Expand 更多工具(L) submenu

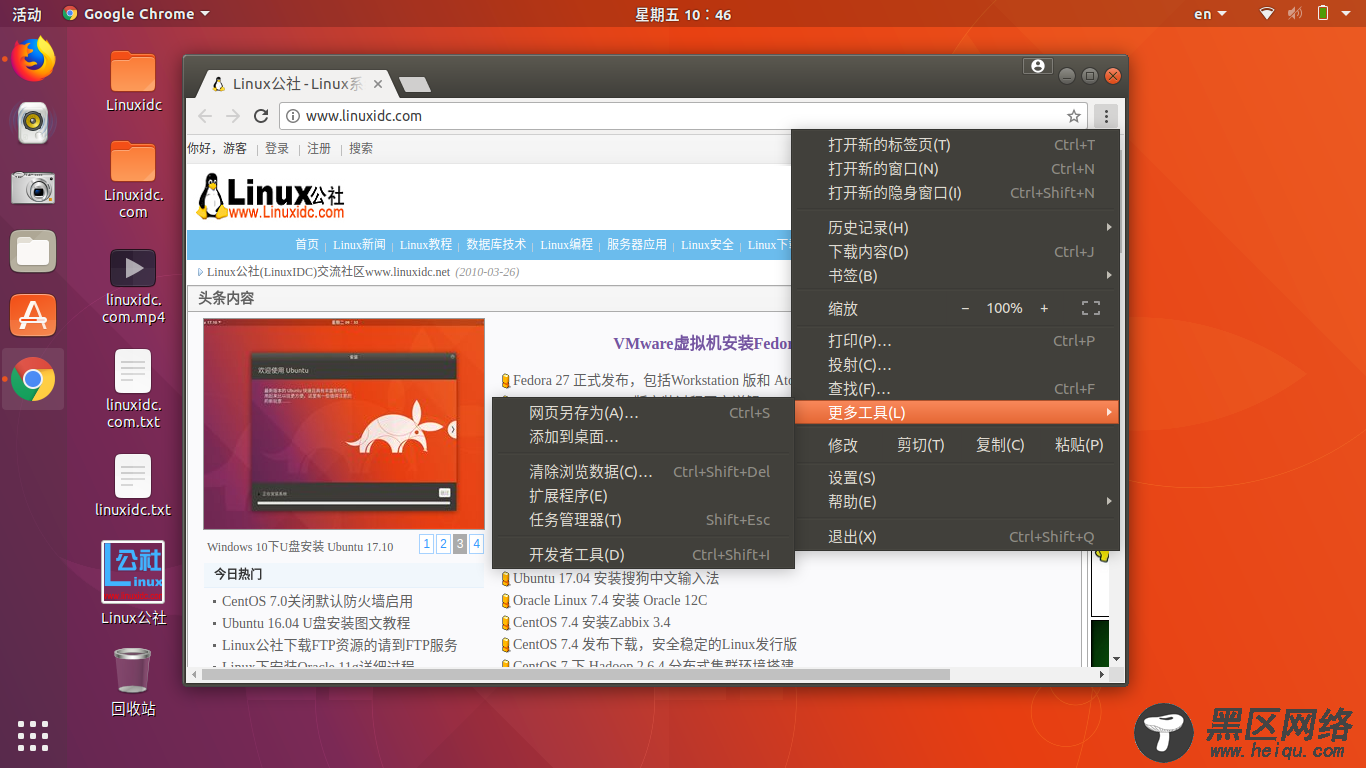coord(956,413)
